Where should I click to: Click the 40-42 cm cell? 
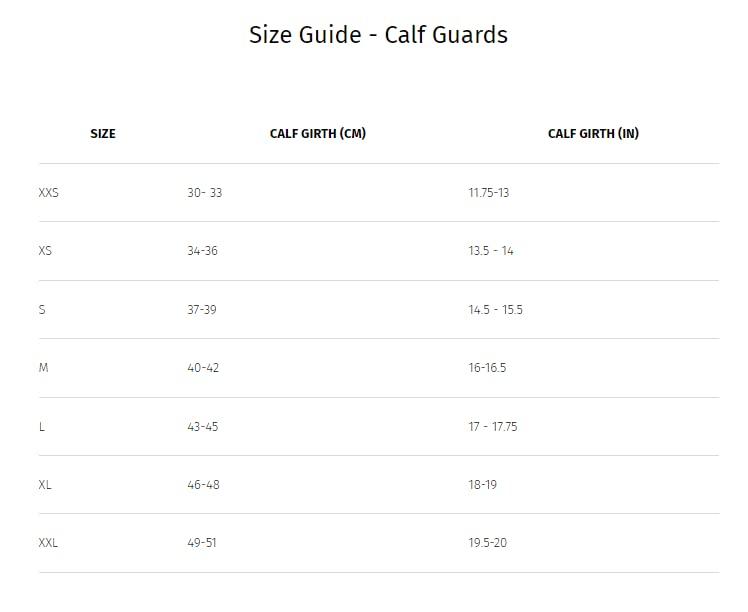(x=203, y=368)
